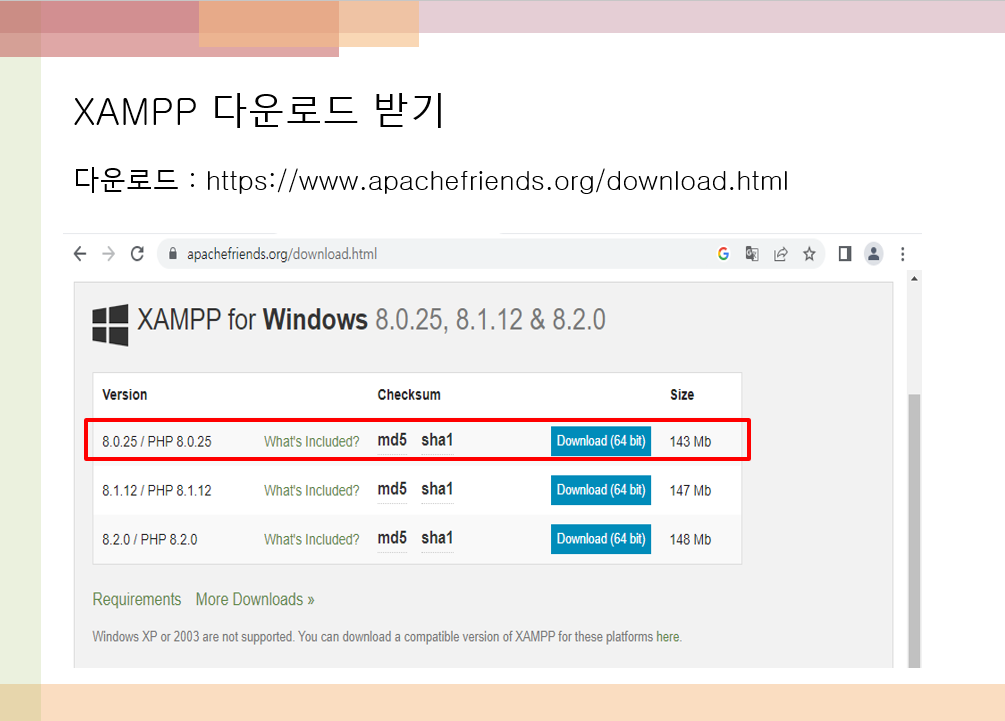This screenshot has width=1005, height=721.
Task: Show sha1 checksum for 8.1.12
Action: point(437,489)
